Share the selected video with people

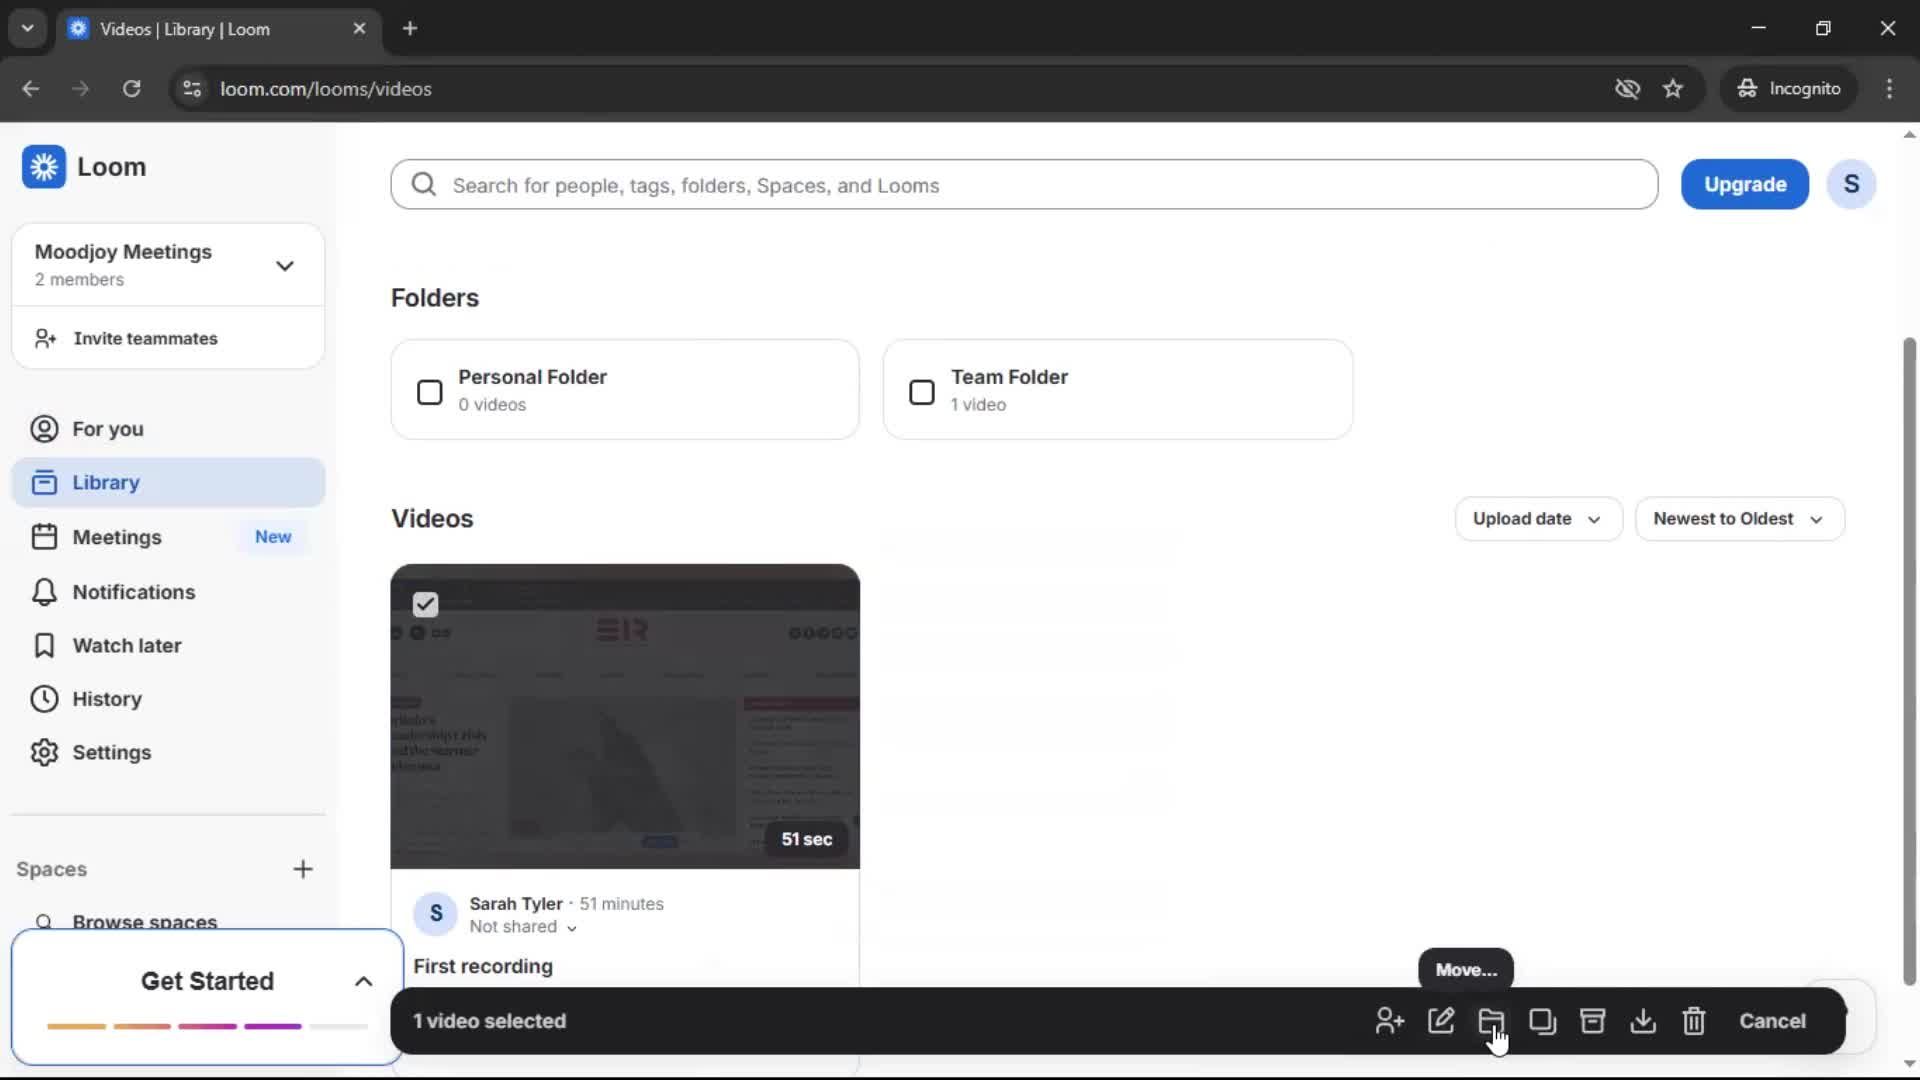pyautogui.click(x=1389, y=1021)
